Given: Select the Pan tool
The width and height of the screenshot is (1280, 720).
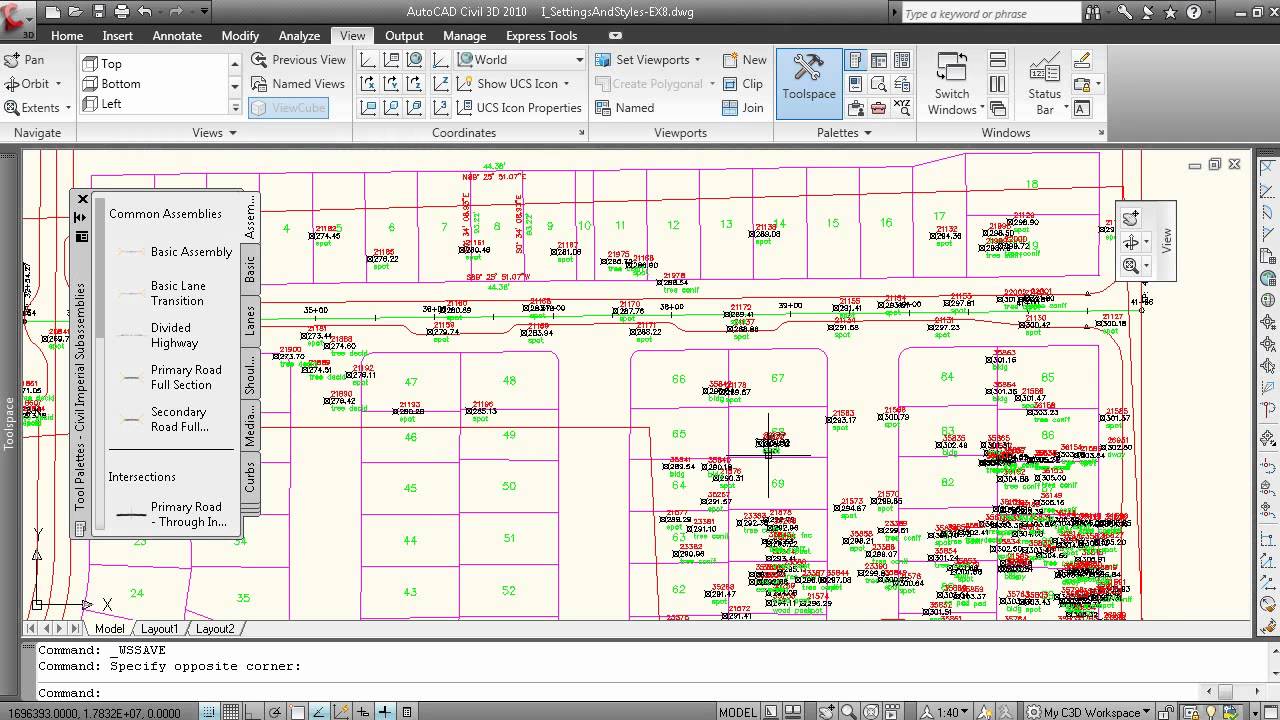Looking at the screenshot, I should coord(25,60).
